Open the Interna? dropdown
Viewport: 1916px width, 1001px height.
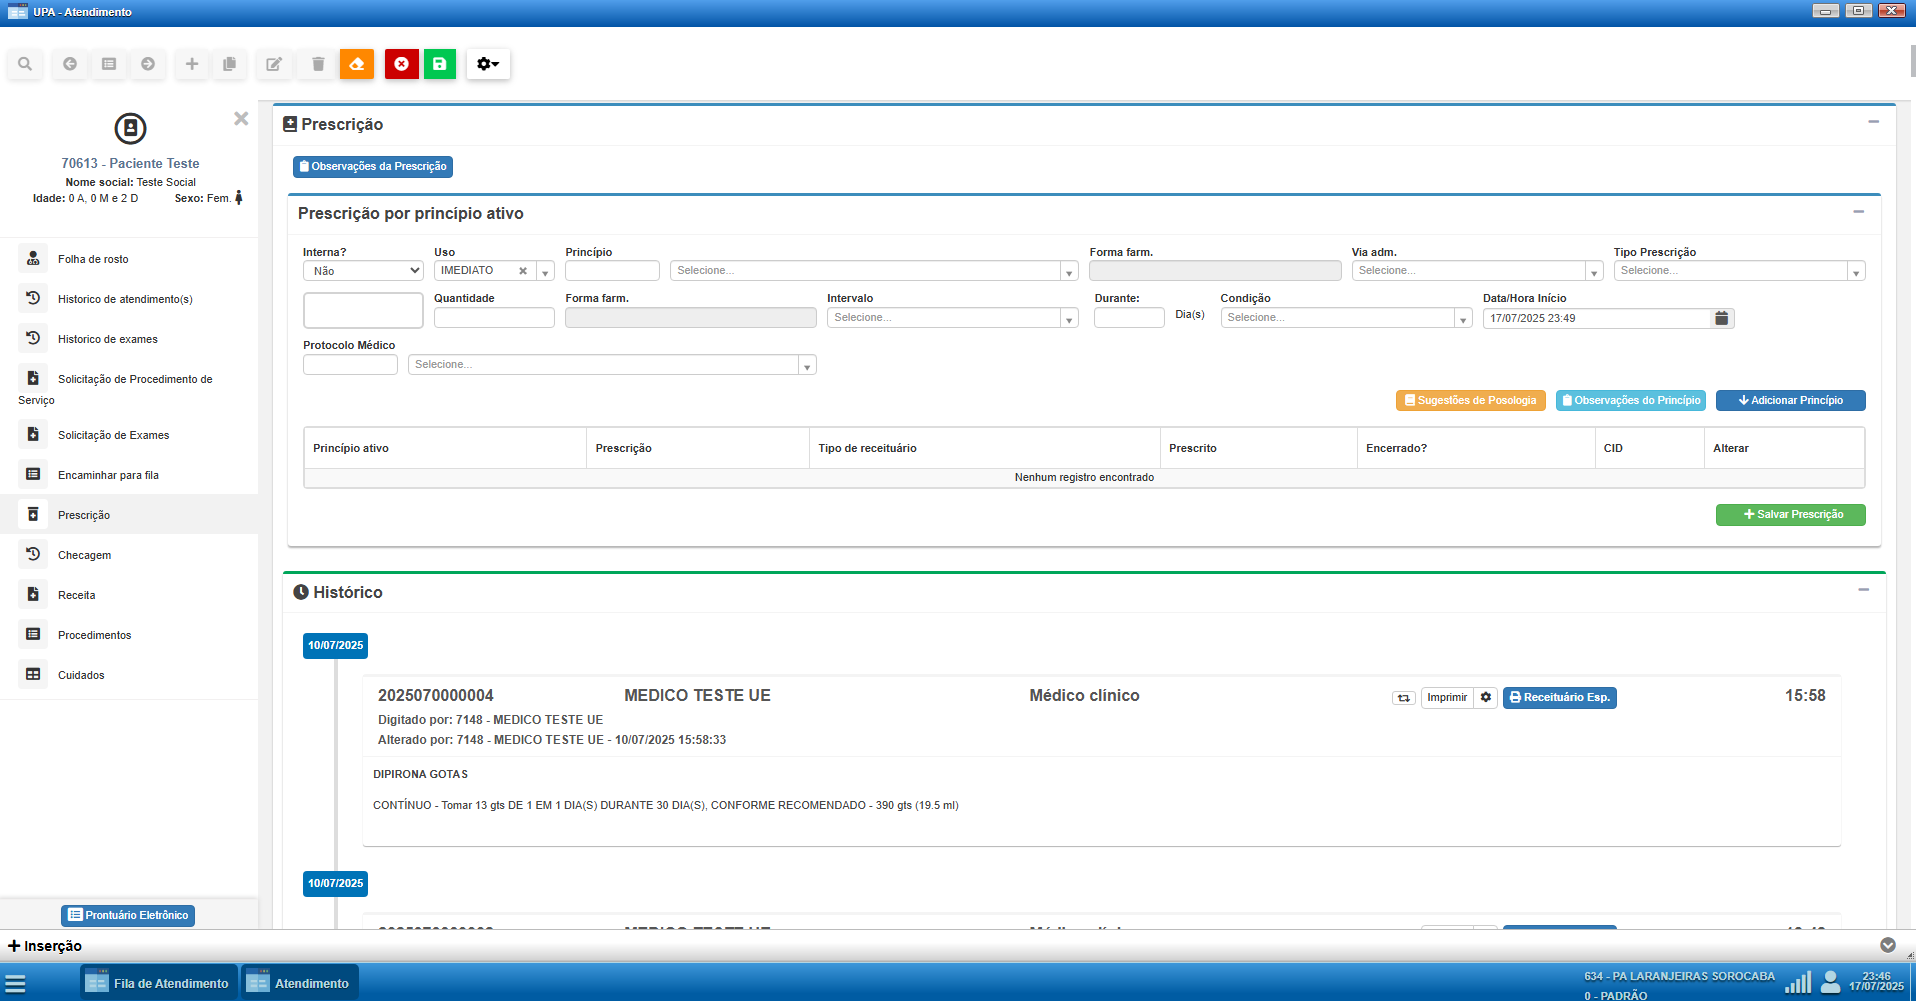tap(363, 271)
